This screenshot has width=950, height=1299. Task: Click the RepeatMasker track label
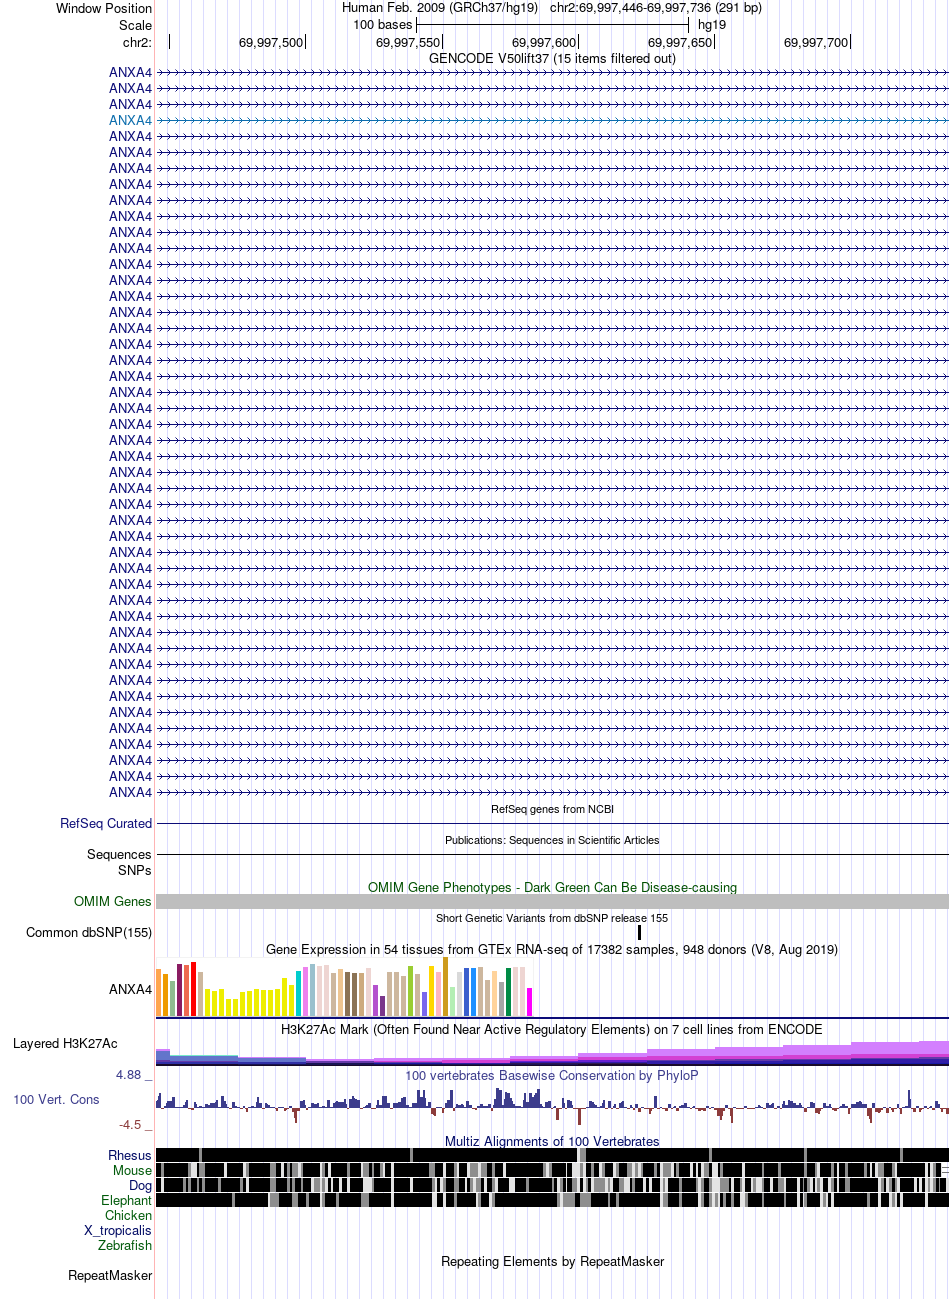[110, 1276]
